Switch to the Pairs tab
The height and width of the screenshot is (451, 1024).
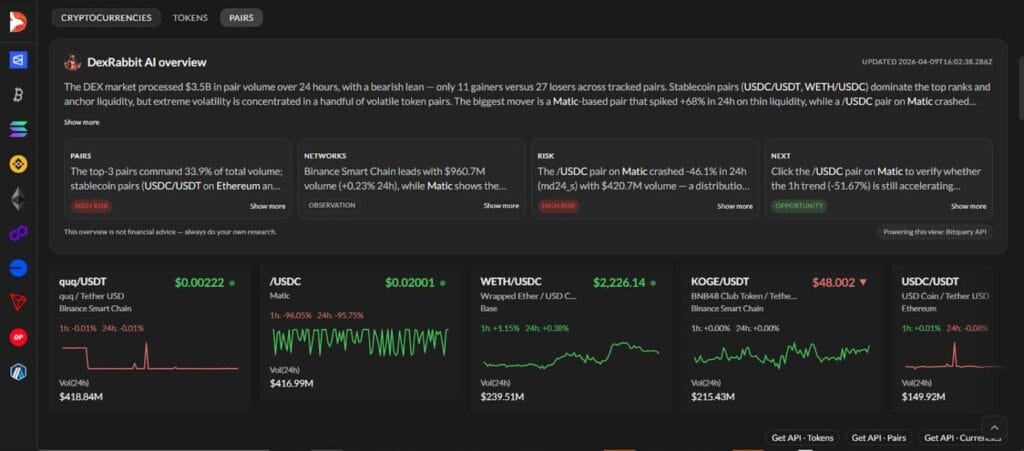click(x=241, y=18)
